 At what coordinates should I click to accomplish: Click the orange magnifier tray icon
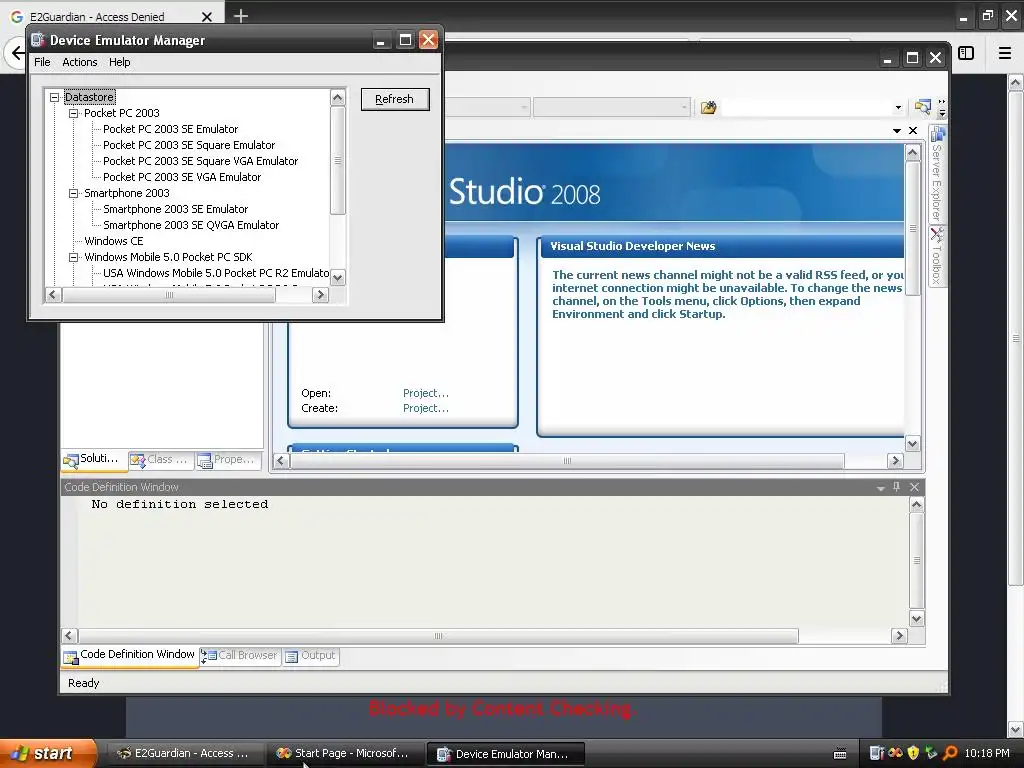[x=950, y=753]
